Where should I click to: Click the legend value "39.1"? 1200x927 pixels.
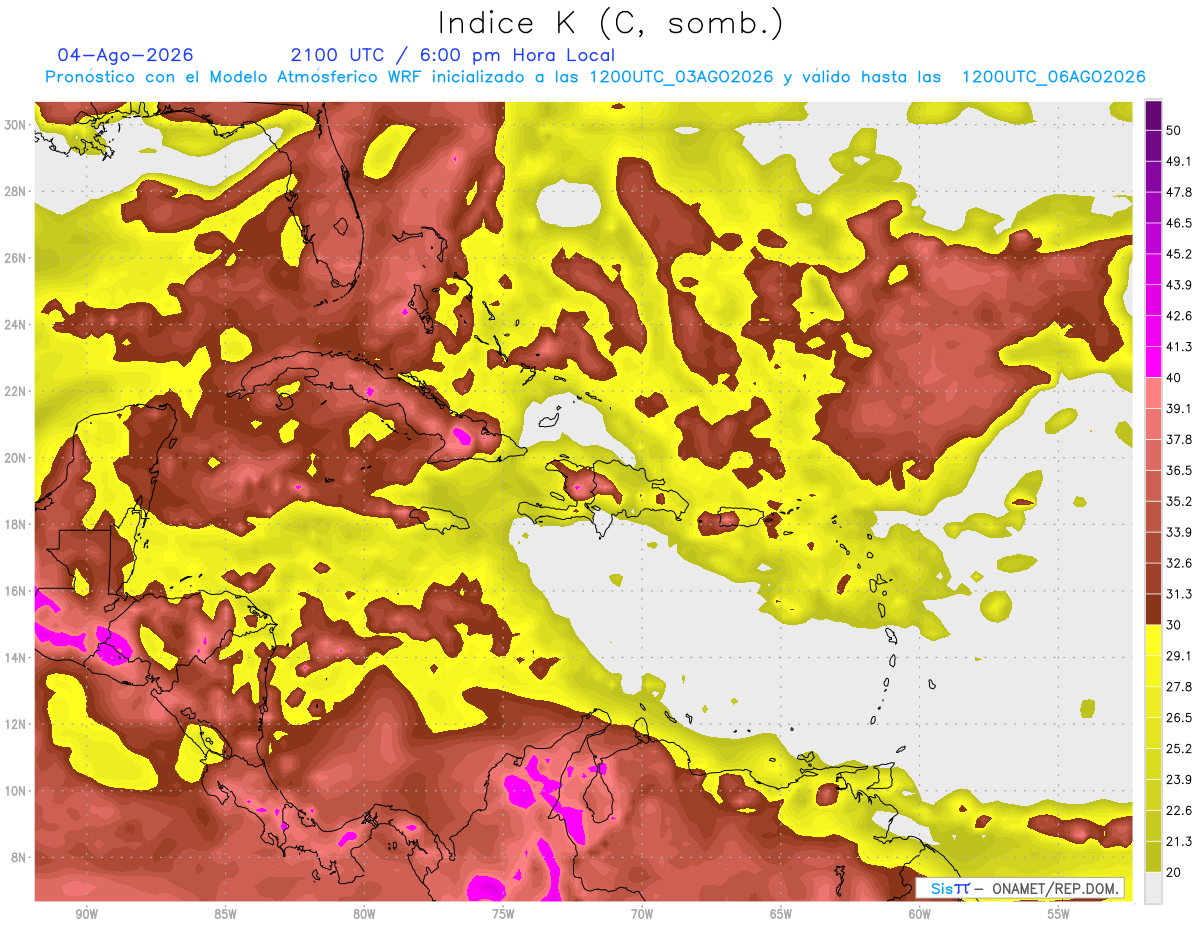click(1179, 408)
